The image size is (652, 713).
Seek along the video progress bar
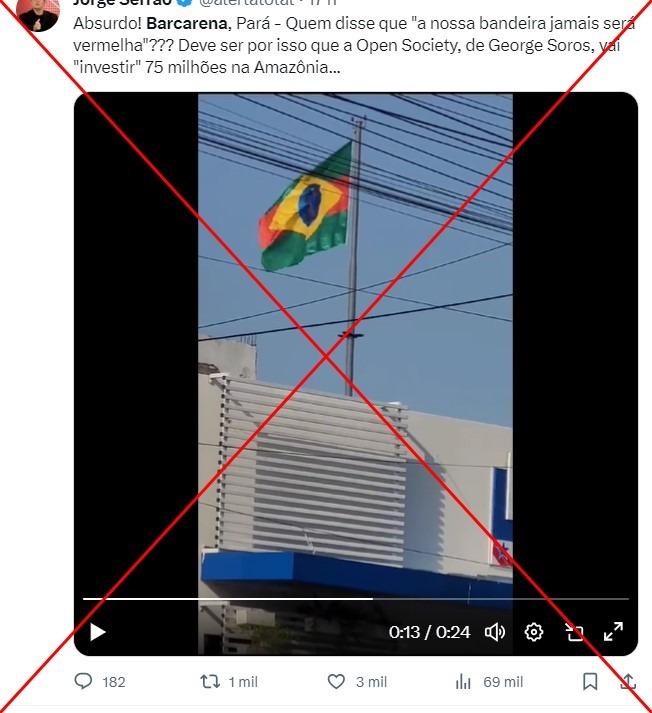[356, 599]
